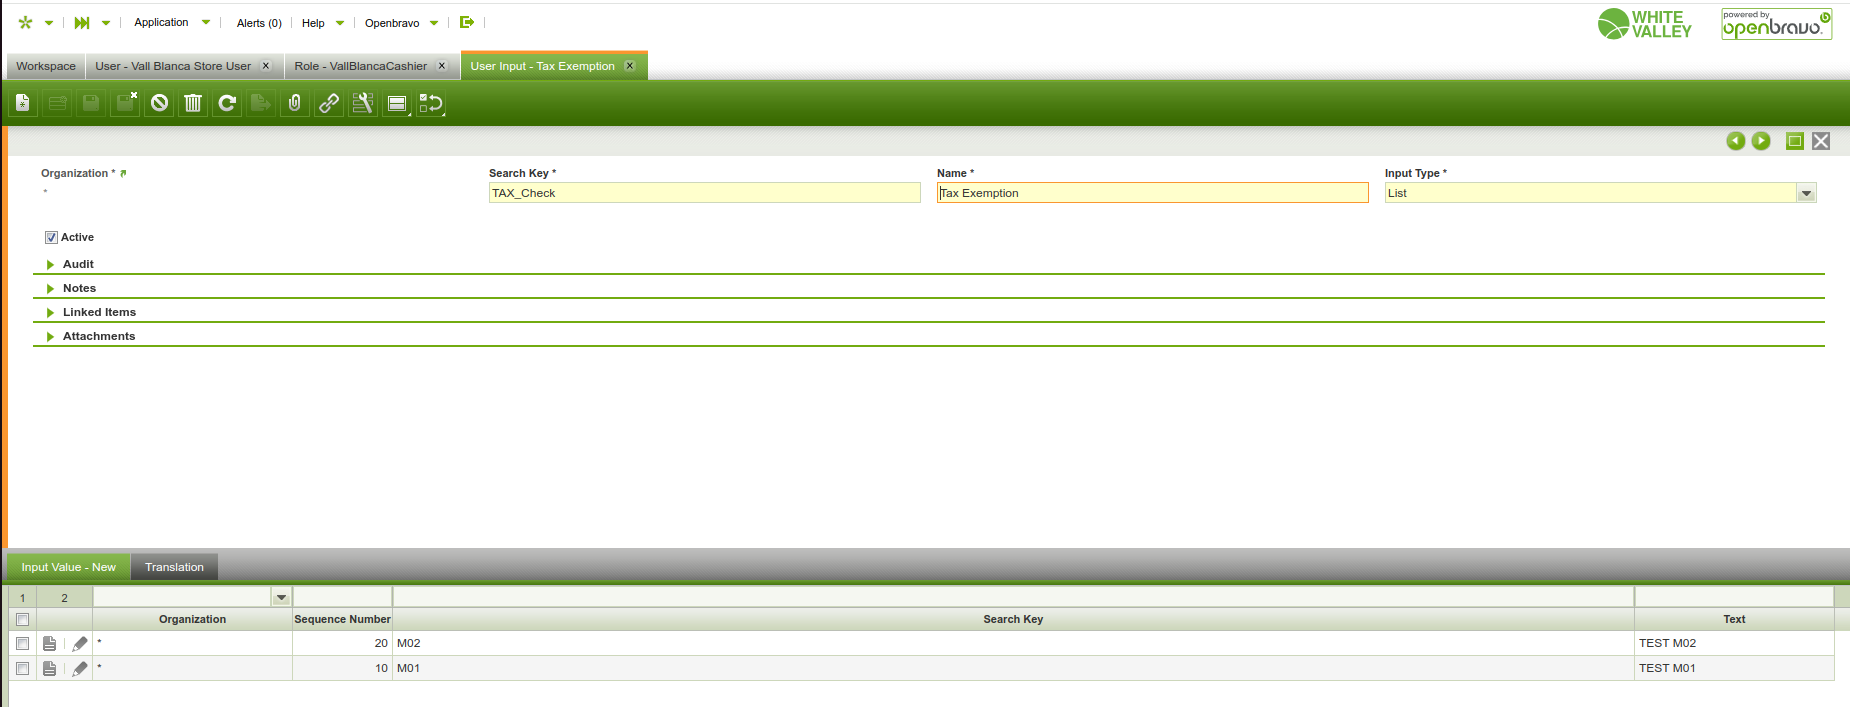Switch to User - Vall Blanca Store User tab
The image size is (1850, 707).
(x=173, y=66)
